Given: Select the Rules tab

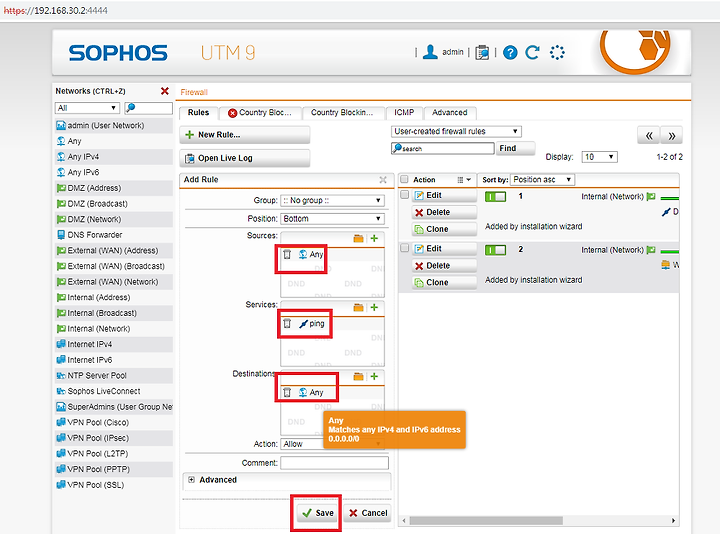Looking at the screenshot, I should tap(198, 112).
